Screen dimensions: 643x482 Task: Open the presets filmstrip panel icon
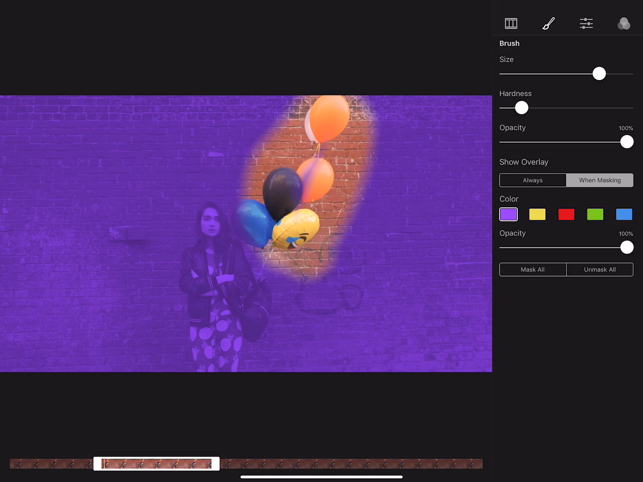click(x=511, y=23)
